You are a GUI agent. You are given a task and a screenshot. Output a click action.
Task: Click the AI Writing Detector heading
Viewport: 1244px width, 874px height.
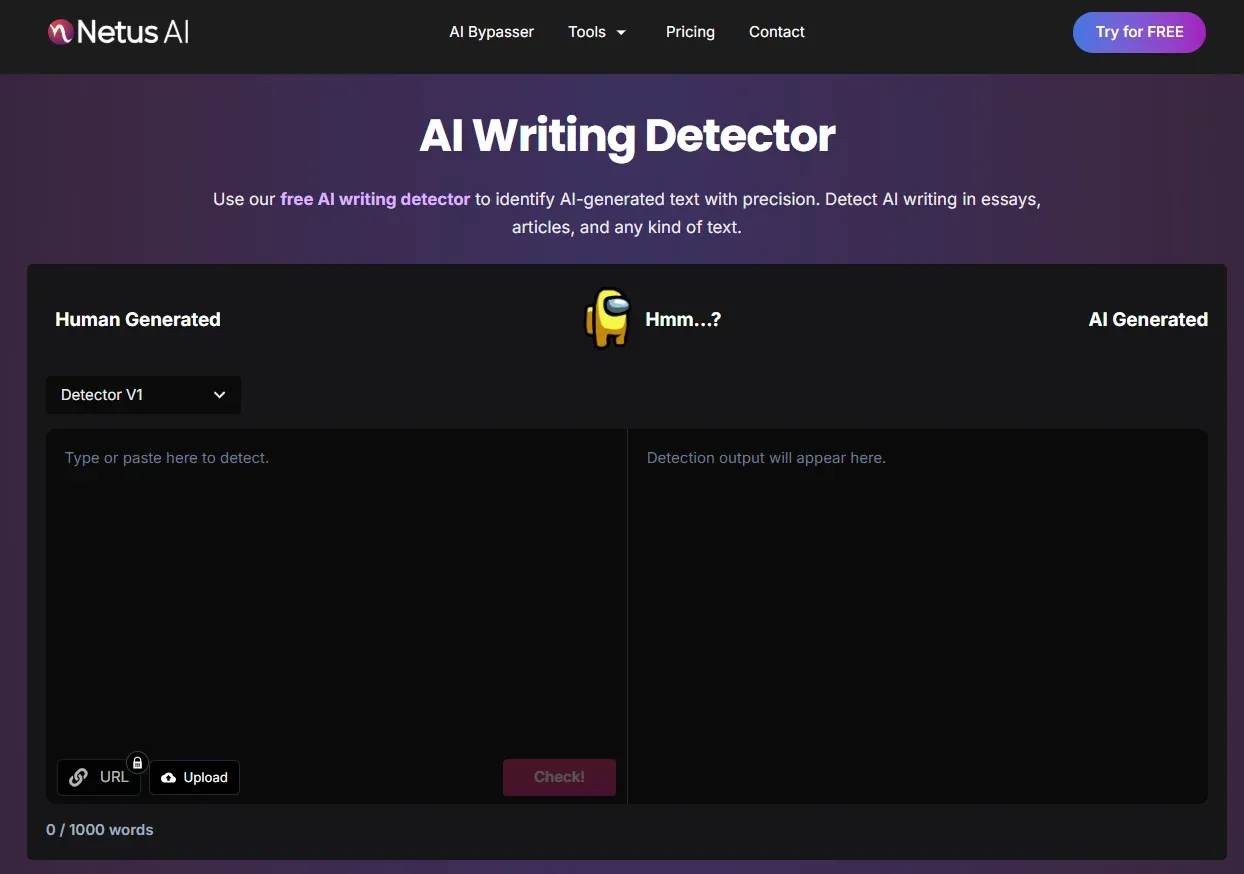click(627, 135)
